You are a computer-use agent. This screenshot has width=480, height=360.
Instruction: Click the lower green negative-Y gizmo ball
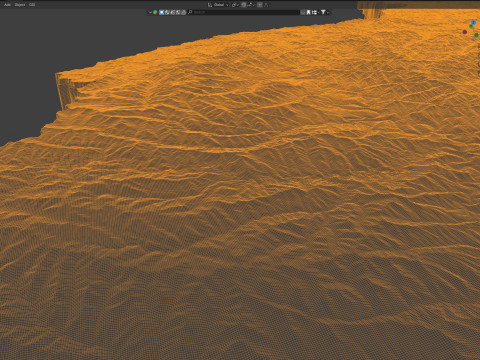pyautogui.click(x=476, y=35)
